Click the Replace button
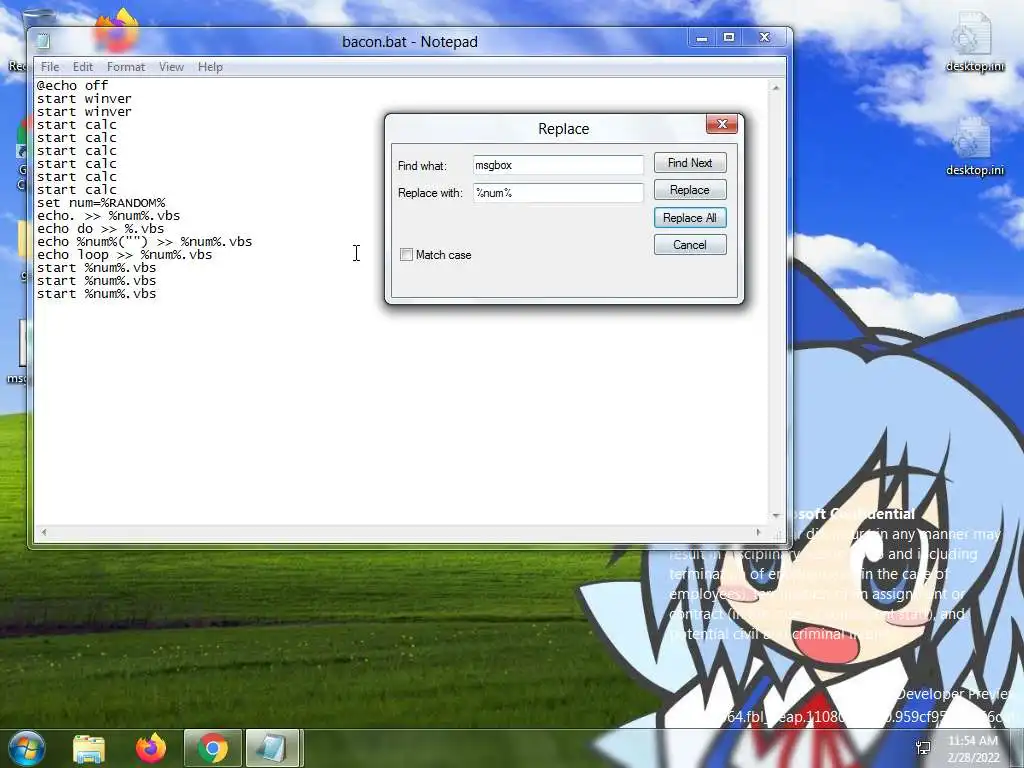This screenshot has height=768, width=1024. coord(690,190)
